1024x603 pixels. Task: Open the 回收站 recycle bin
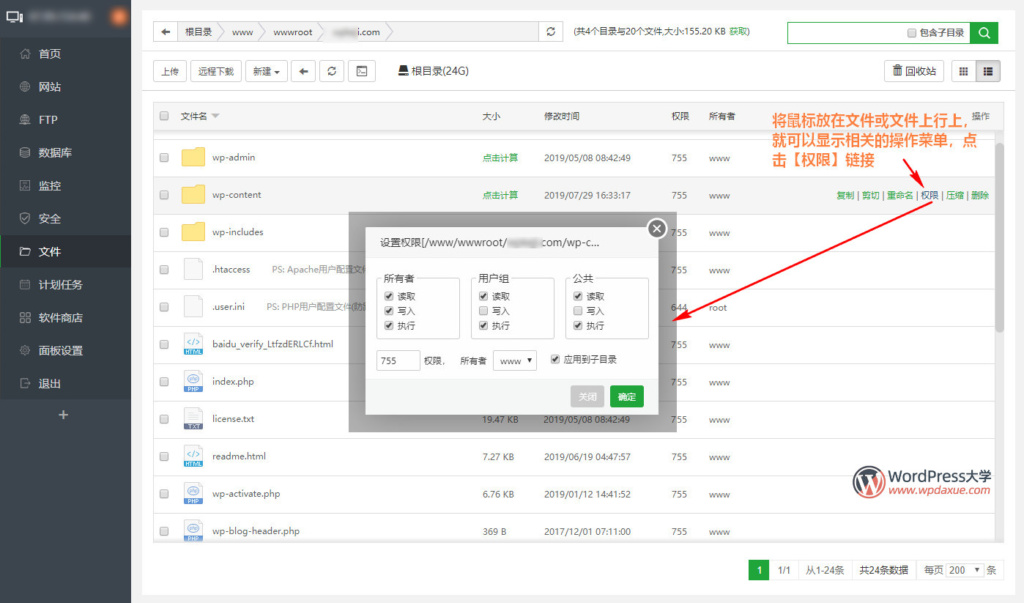click(914, 71)
